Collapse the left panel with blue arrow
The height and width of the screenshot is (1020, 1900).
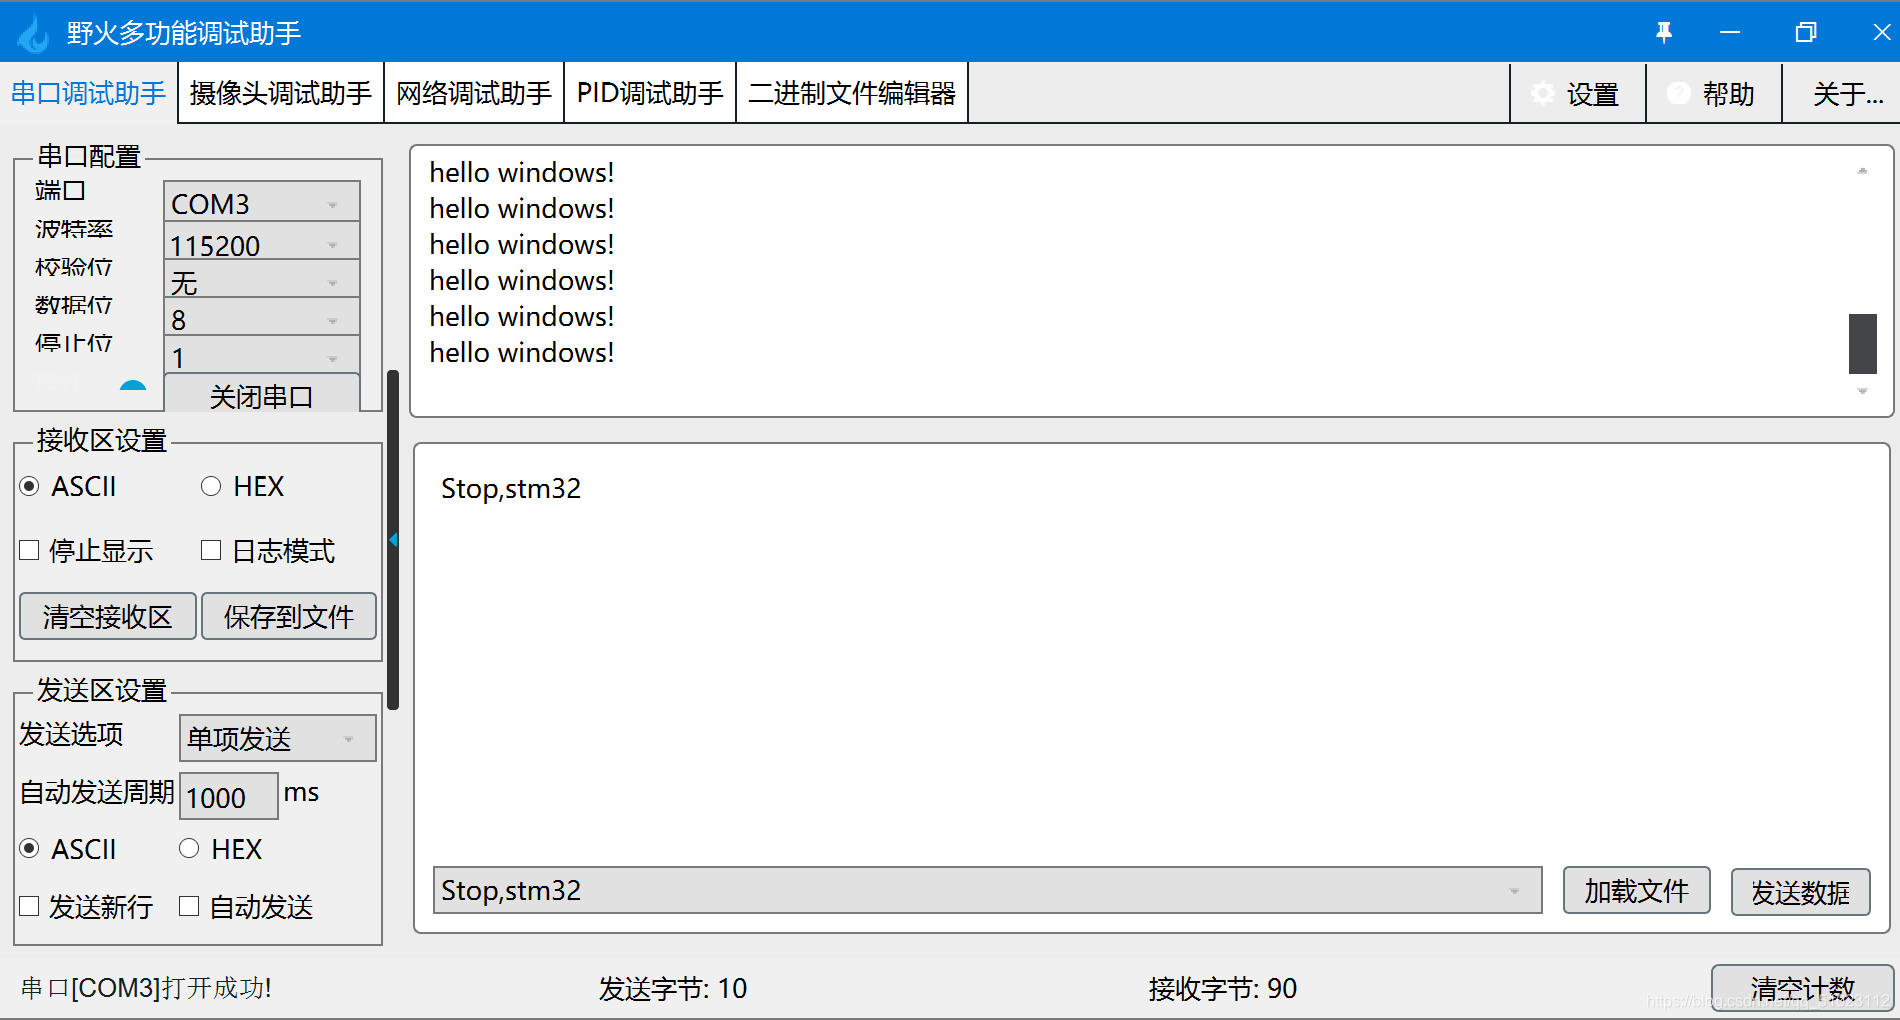393,540
